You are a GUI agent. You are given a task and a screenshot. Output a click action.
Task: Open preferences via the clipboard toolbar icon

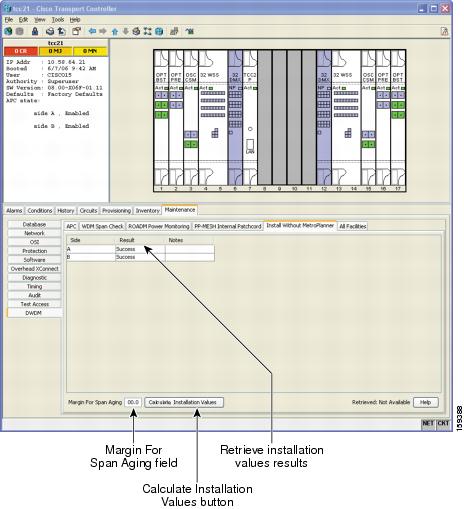tap(77, 31)
